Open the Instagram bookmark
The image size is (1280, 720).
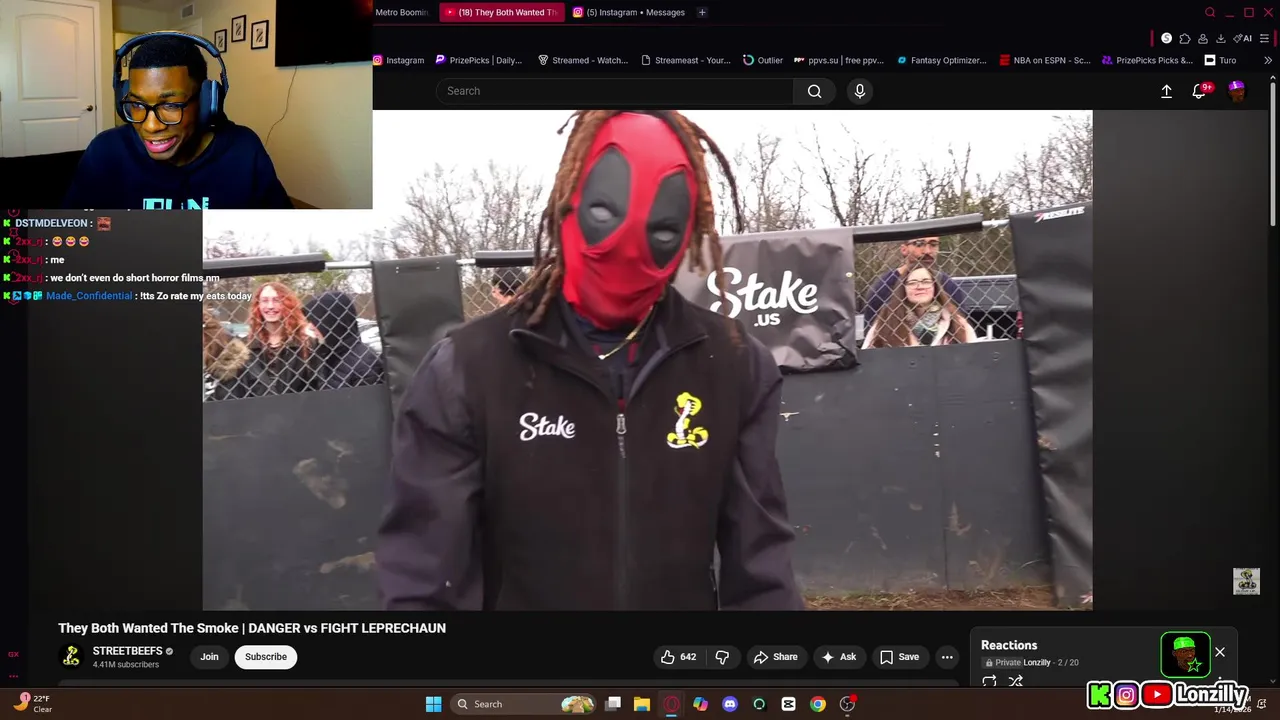(399, 60)
